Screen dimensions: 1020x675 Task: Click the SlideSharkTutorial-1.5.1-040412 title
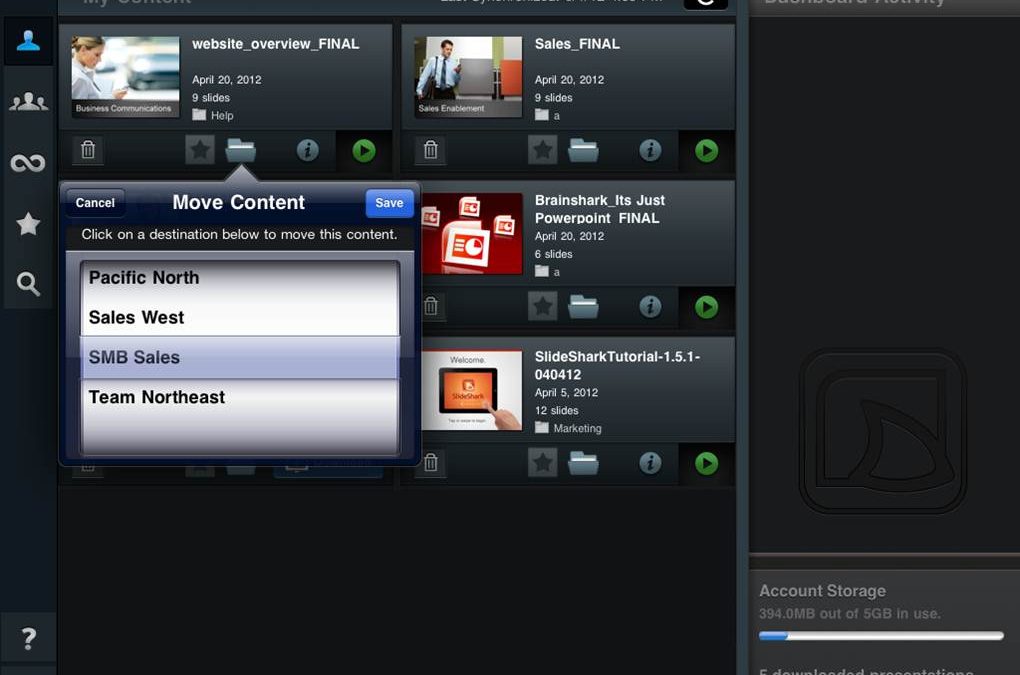(x=617, y=365)
